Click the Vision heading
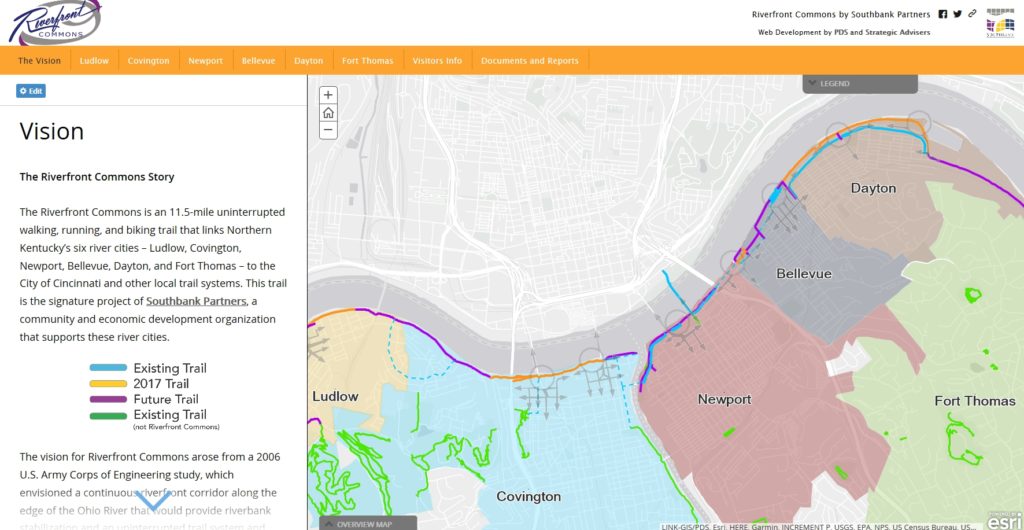The width and height of the screenshot is (1024, 530). tap(52, 132)
